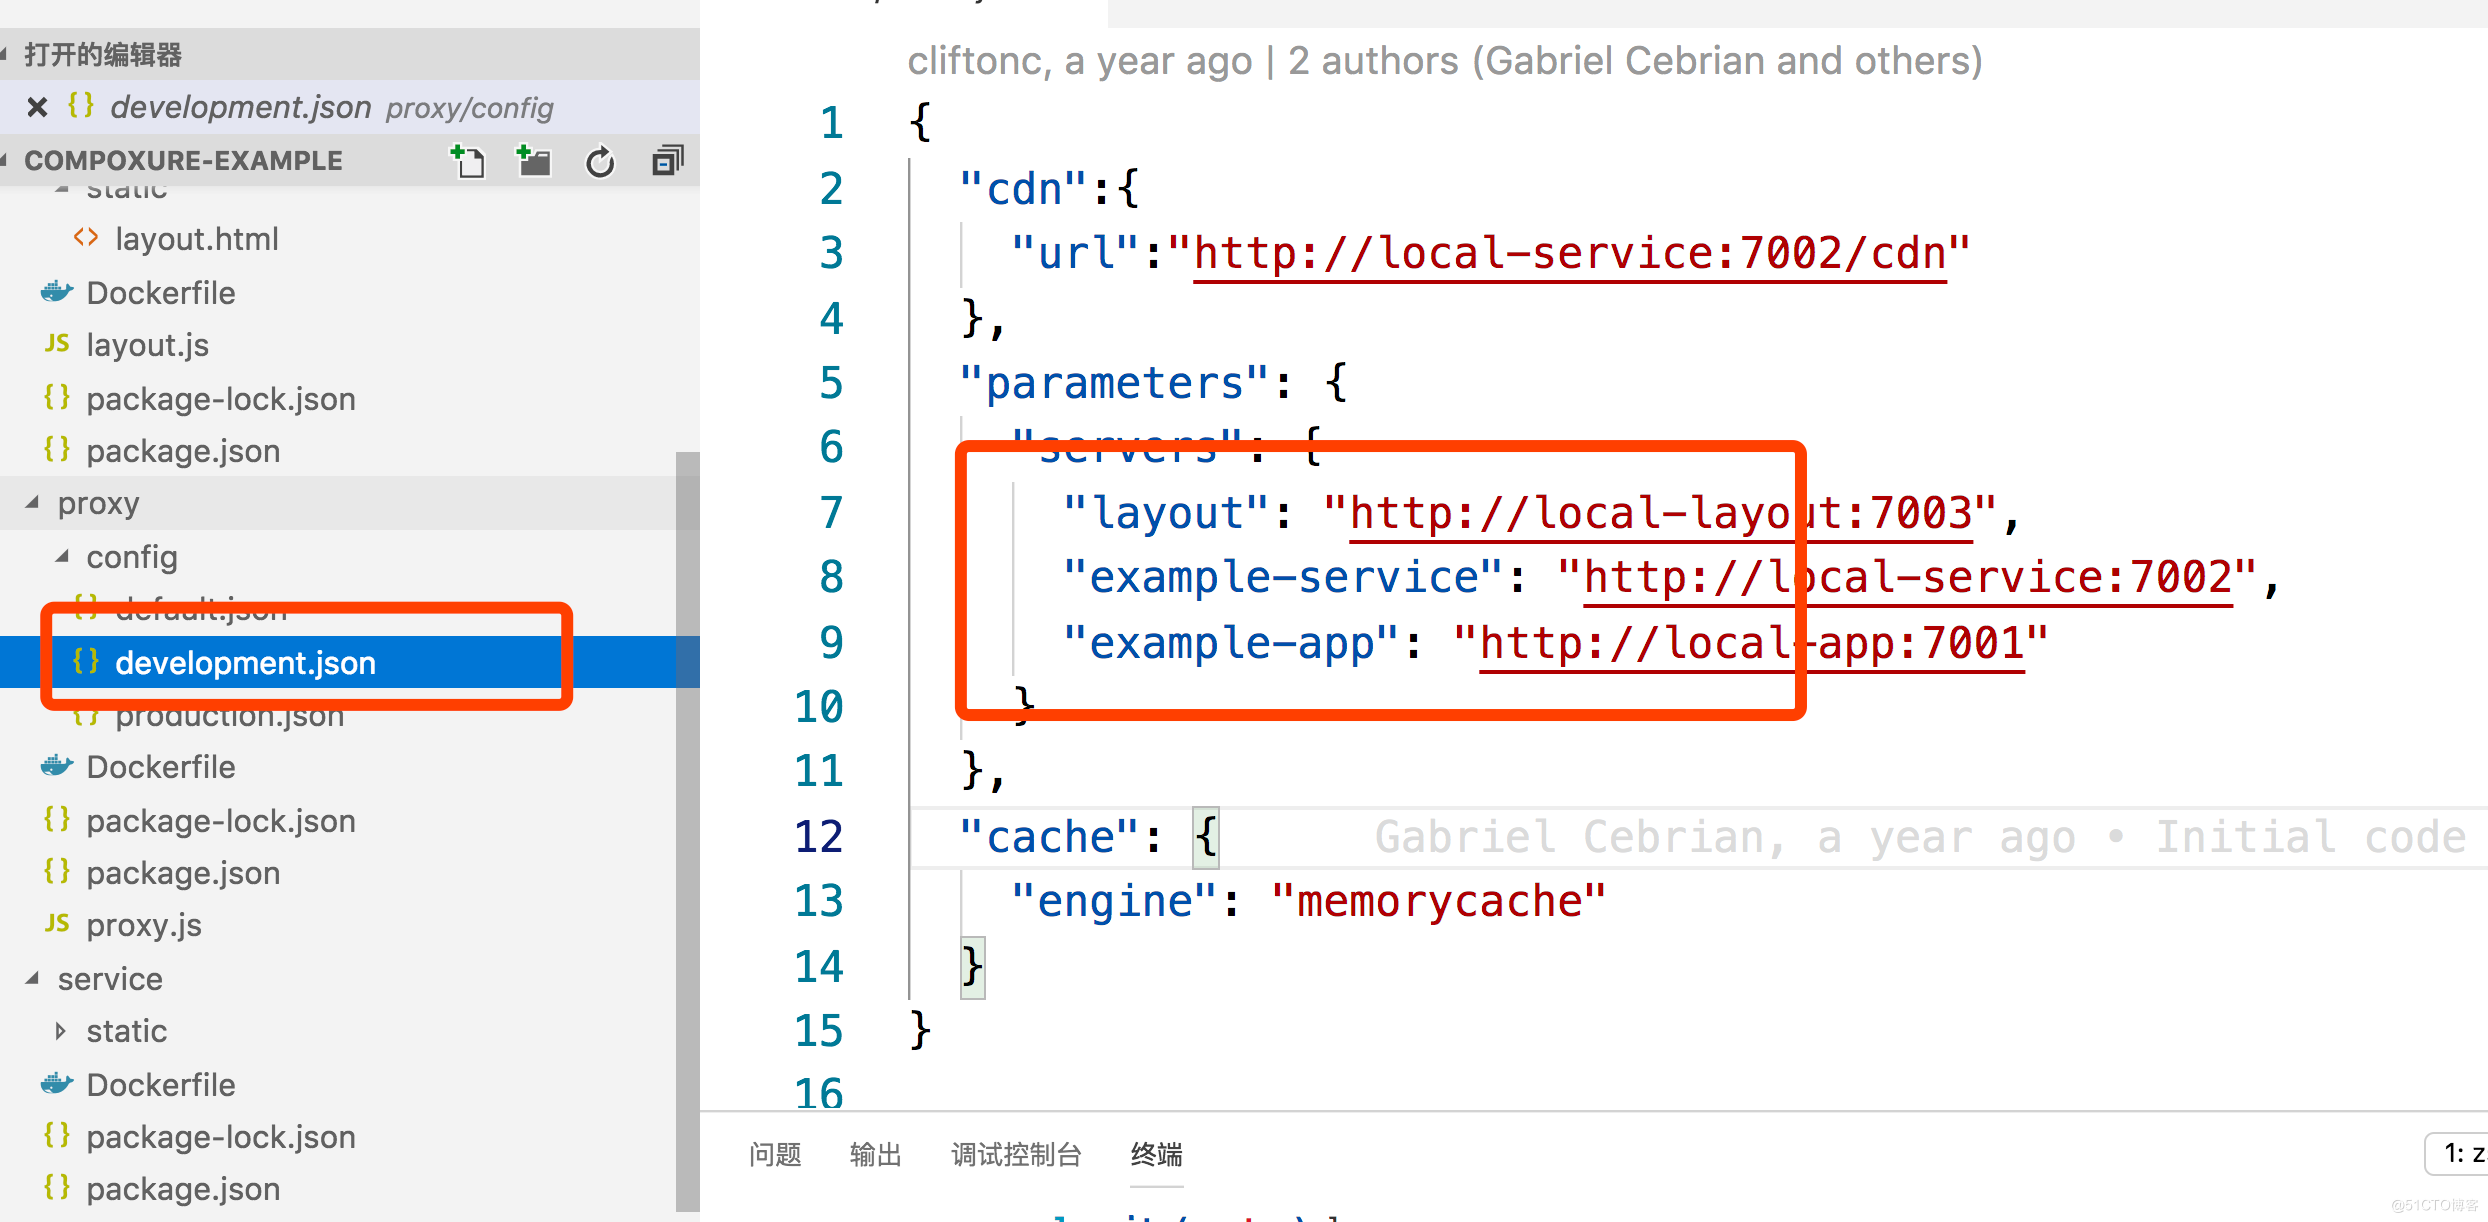Switch to the 问题 panel tab
The height and width of the screenshot is (1222, 2488).
[x=775, y=1154]
